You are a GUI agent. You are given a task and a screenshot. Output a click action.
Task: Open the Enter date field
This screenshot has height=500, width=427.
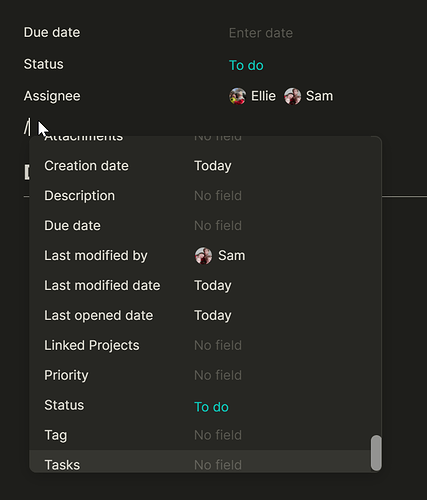point(261,33)
